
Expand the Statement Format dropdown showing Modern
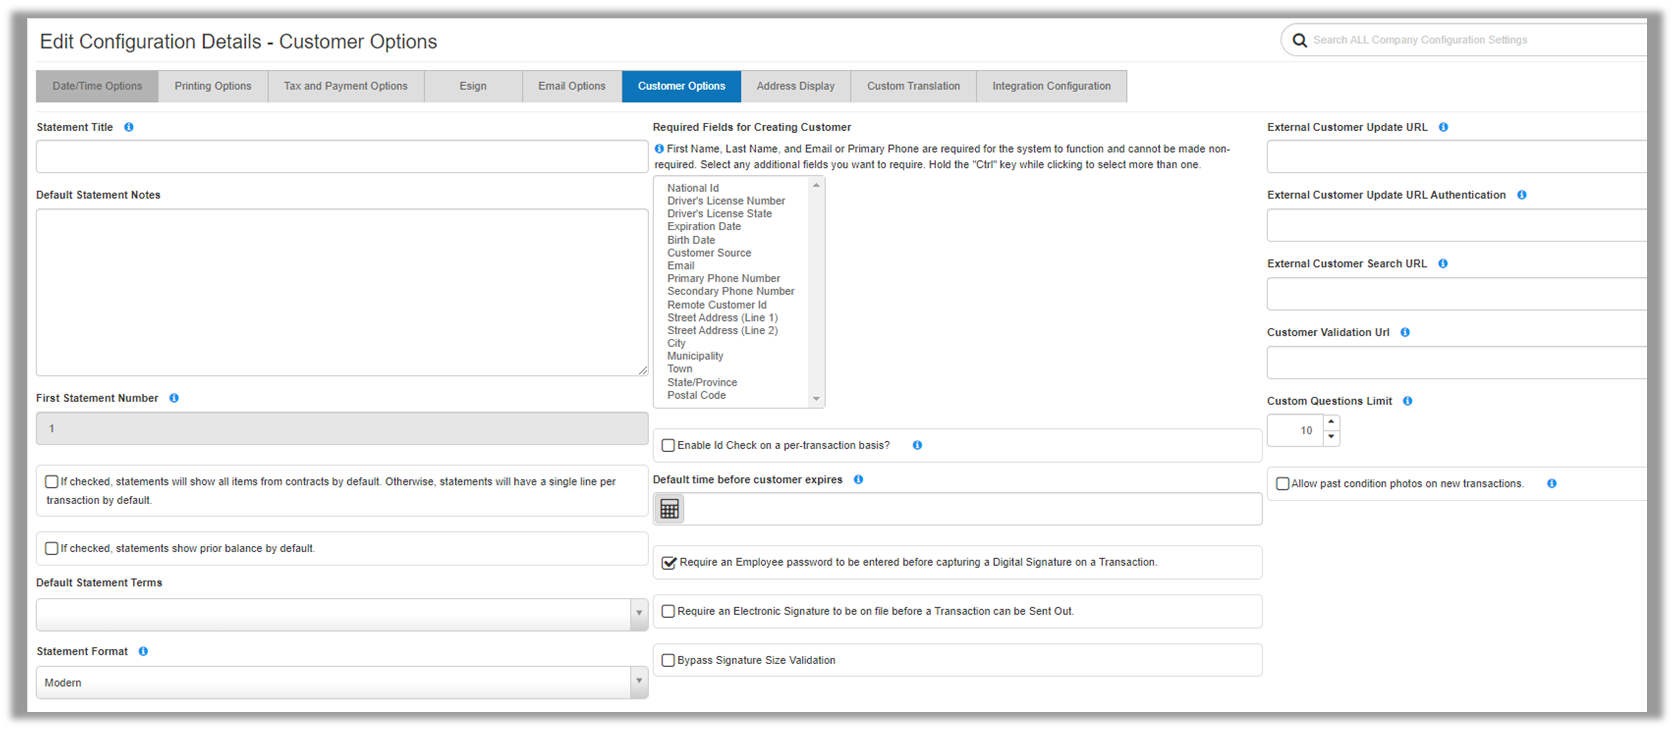tap(639, 682)
